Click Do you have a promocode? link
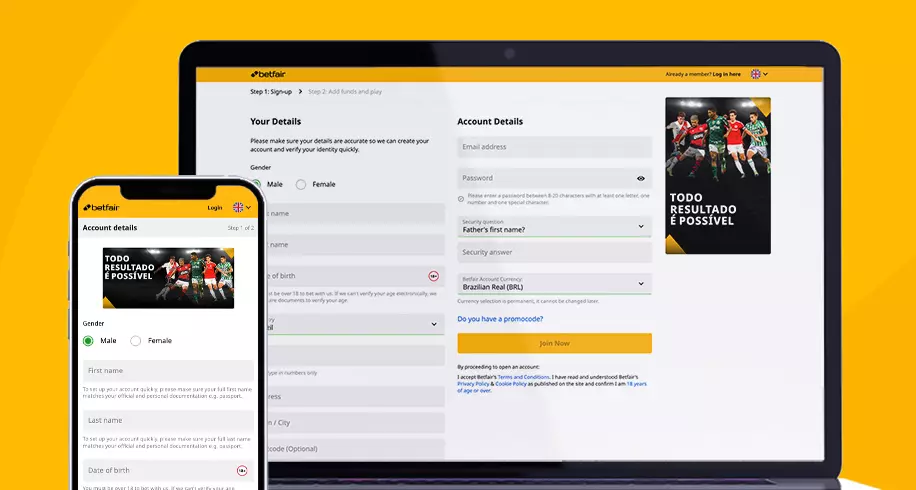This screenshot has height=490, width=916. click(x=500, y=319)
